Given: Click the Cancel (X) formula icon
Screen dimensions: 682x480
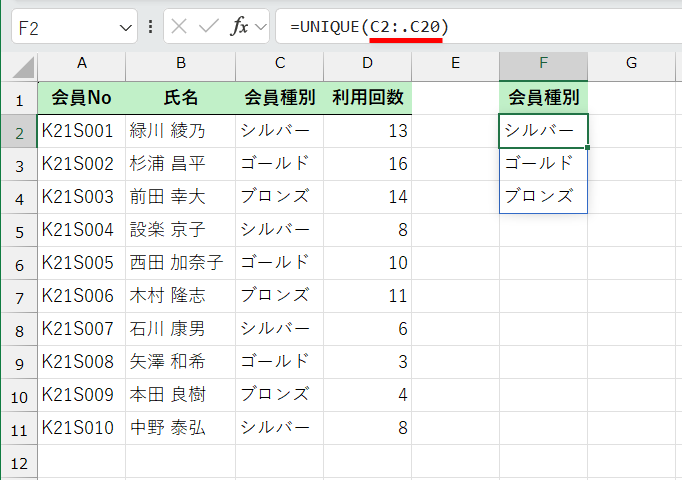Looking at the screenshot, I should pyautogui.click(x=179, y=27).
